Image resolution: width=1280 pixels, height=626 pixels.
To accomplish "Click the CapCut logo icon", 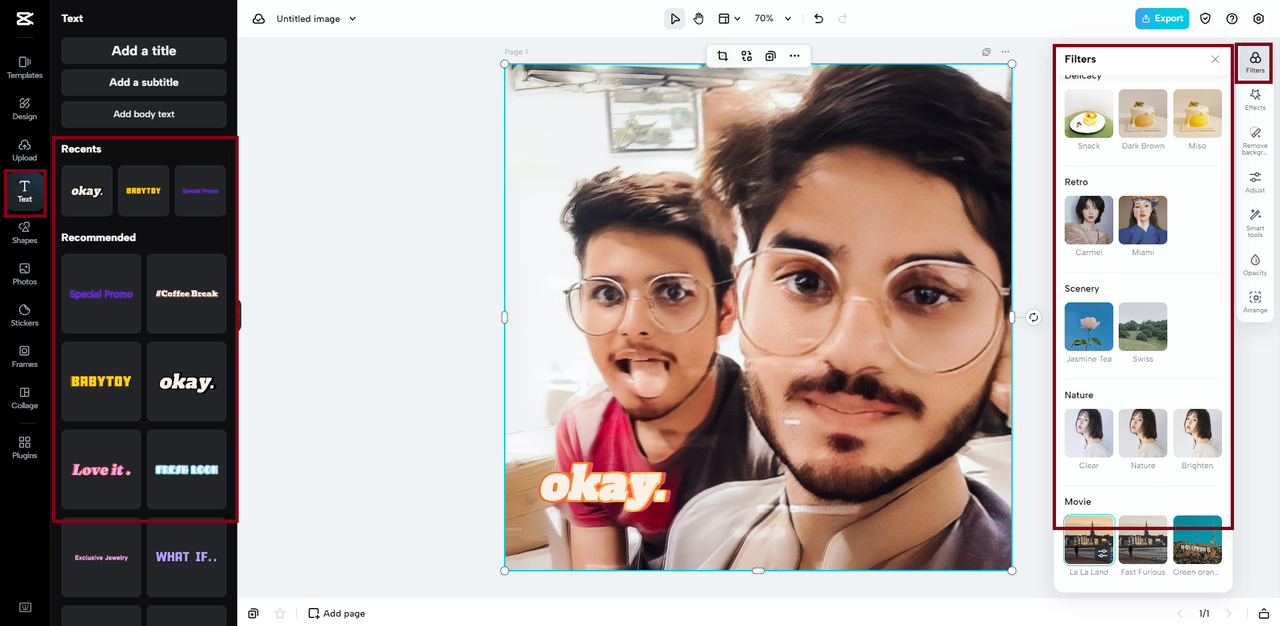I will 25,19.
